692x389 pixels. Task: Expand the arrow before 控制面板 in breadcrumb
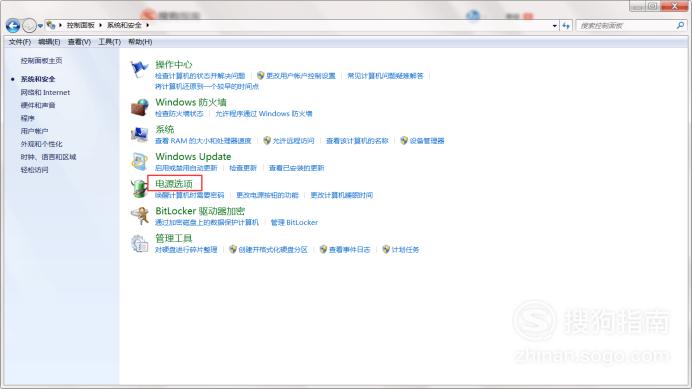point(60,25)
